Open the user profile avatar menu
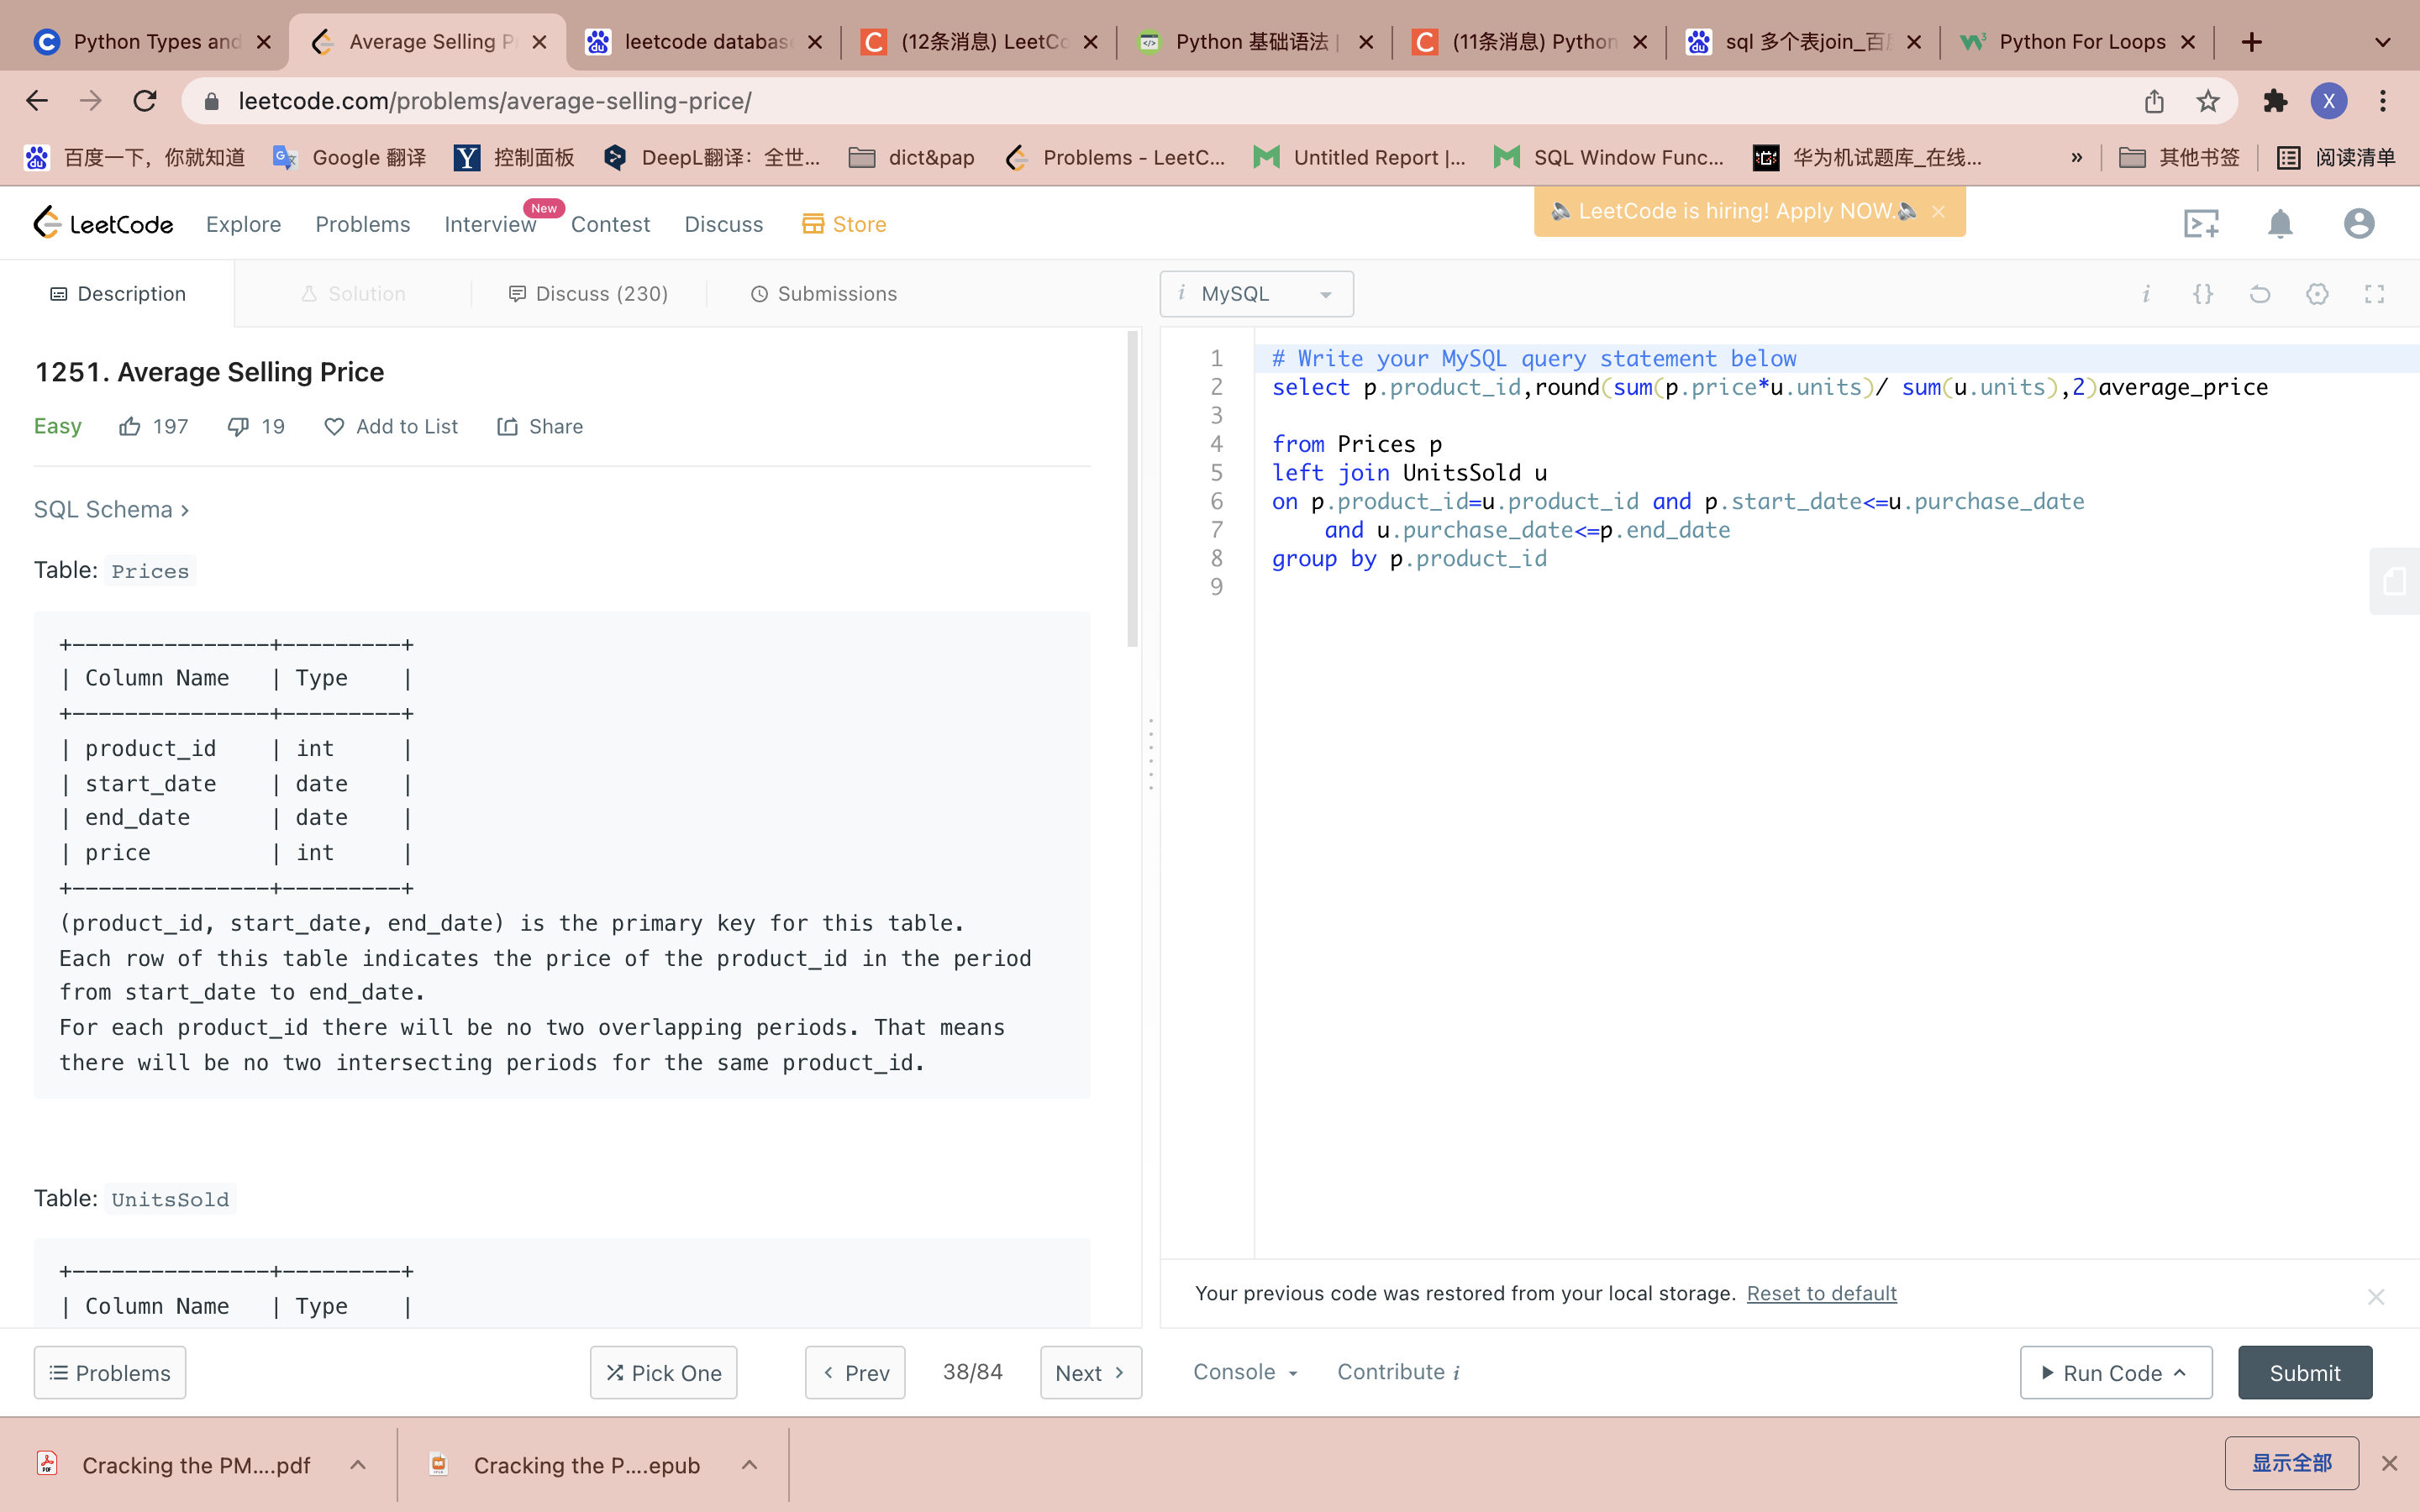Viewport: 2420px width, 1512px height. pos(2358,224)
